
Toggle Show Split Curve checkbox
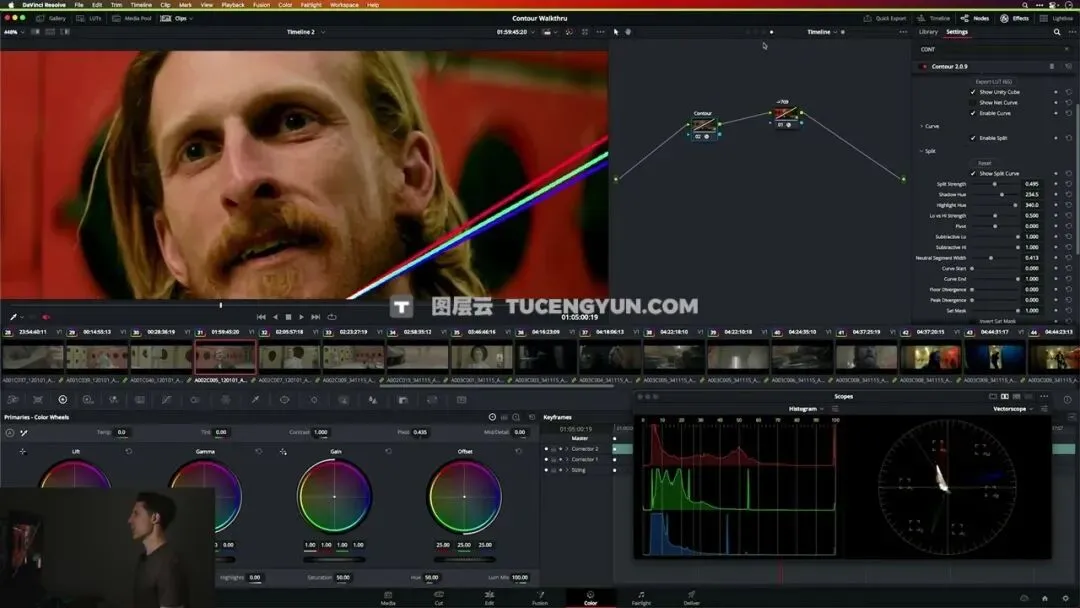pos(973,174)
